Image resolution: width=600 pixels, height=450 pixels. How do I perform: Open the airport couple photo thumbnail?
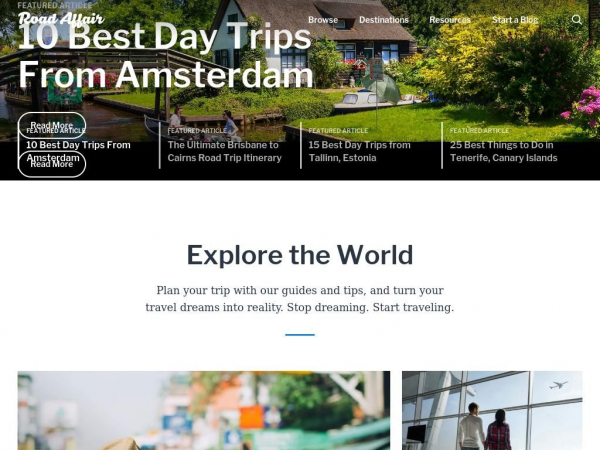coord(492,410)
